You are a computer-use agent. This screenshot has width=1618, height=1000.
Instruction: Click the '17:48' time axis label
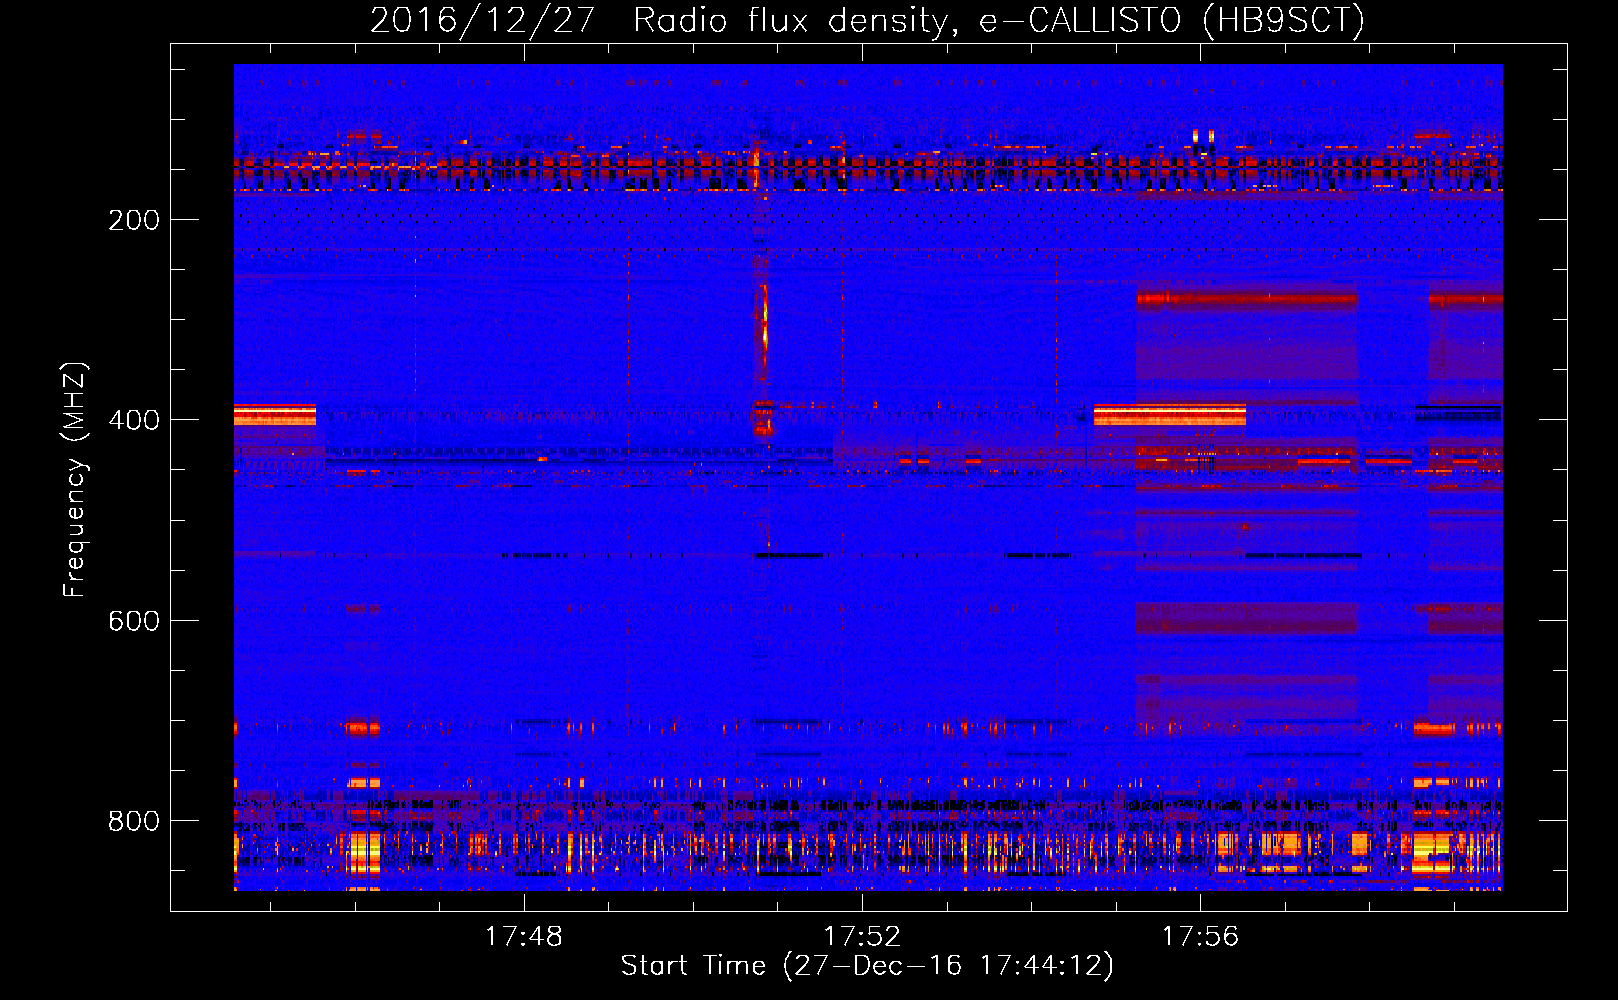pyautogui.click(x=524, y=937)
